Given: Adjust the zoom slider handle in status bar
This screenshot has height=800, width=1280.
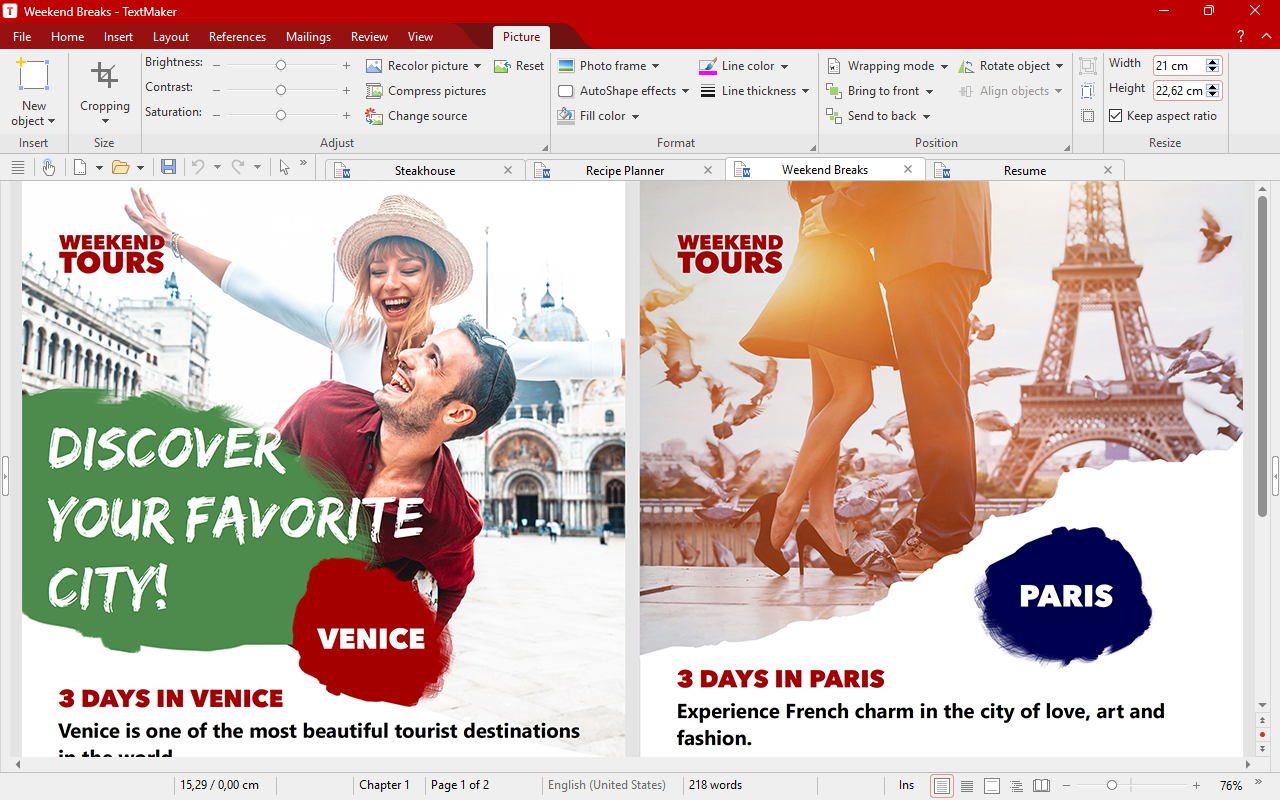Looking at the screenshot, I should tap(1111, 786).
